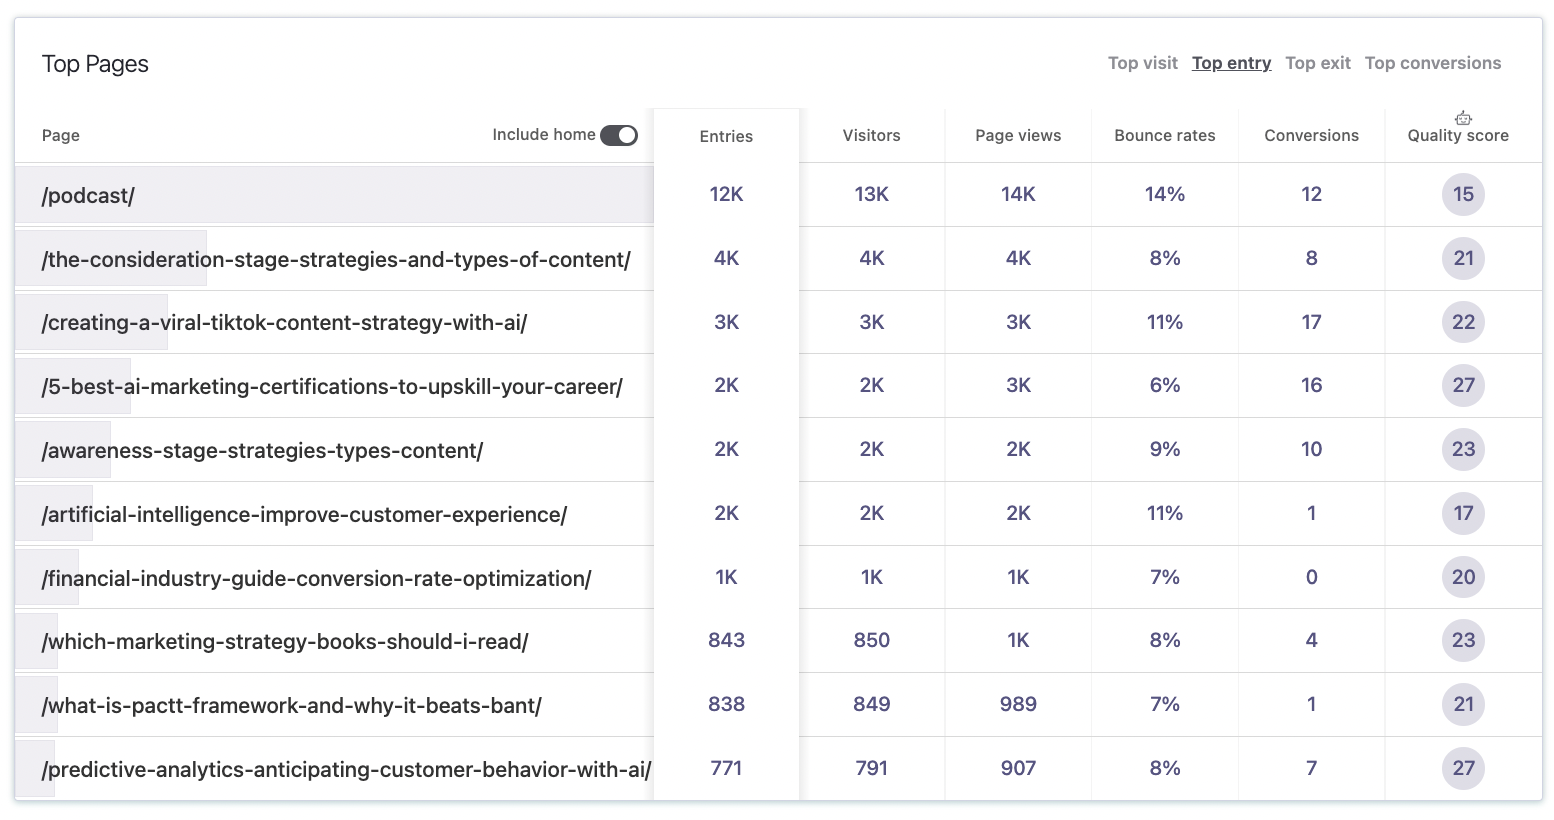This screenshot has width=1554, height=820.
Task: Click the Page views column header
Action: 1018,135
